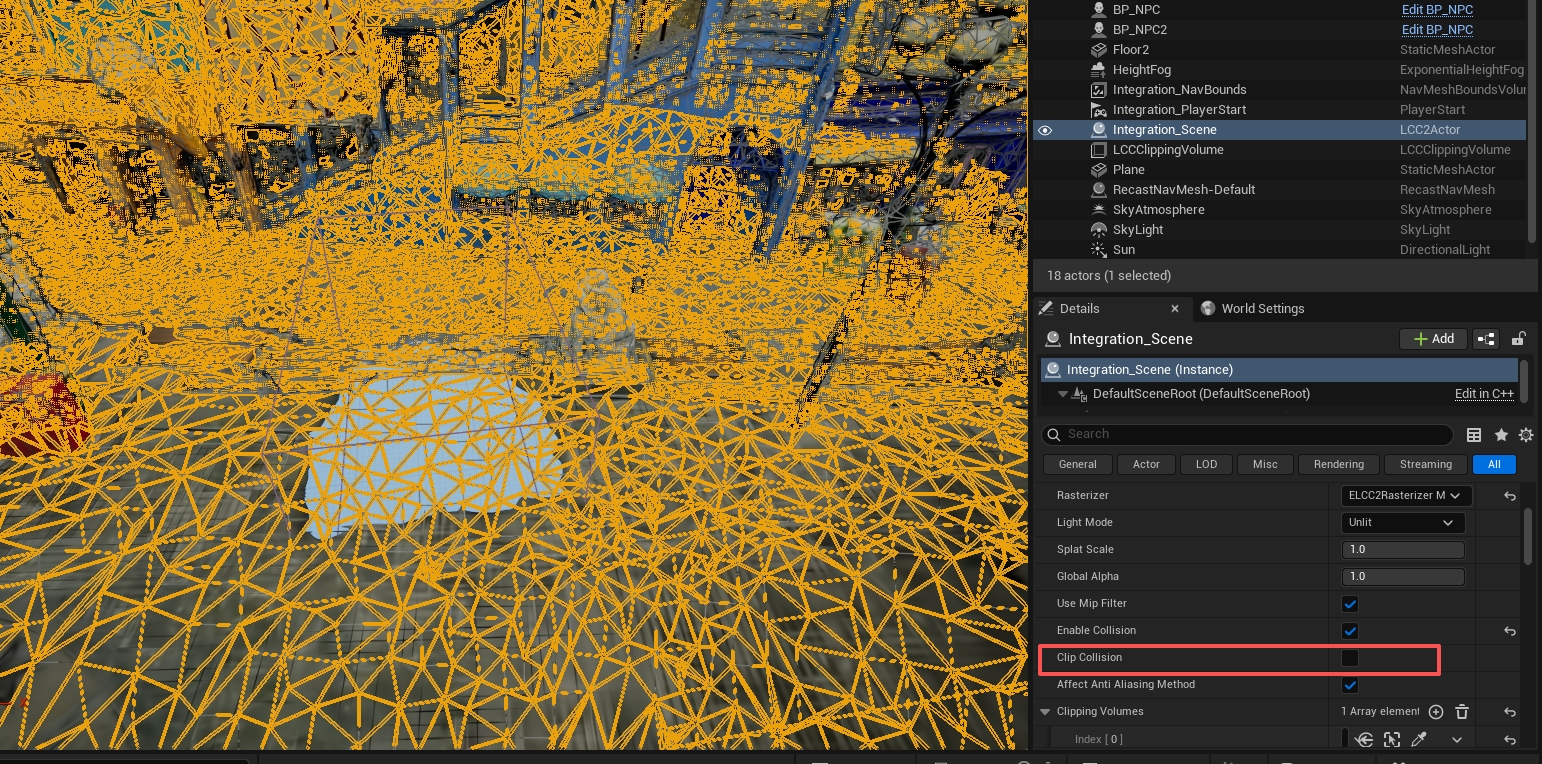This screenshot has height=764, width=1542.
Task: Use selected asset arrow for Index 0
Action: coord(1364,740)
